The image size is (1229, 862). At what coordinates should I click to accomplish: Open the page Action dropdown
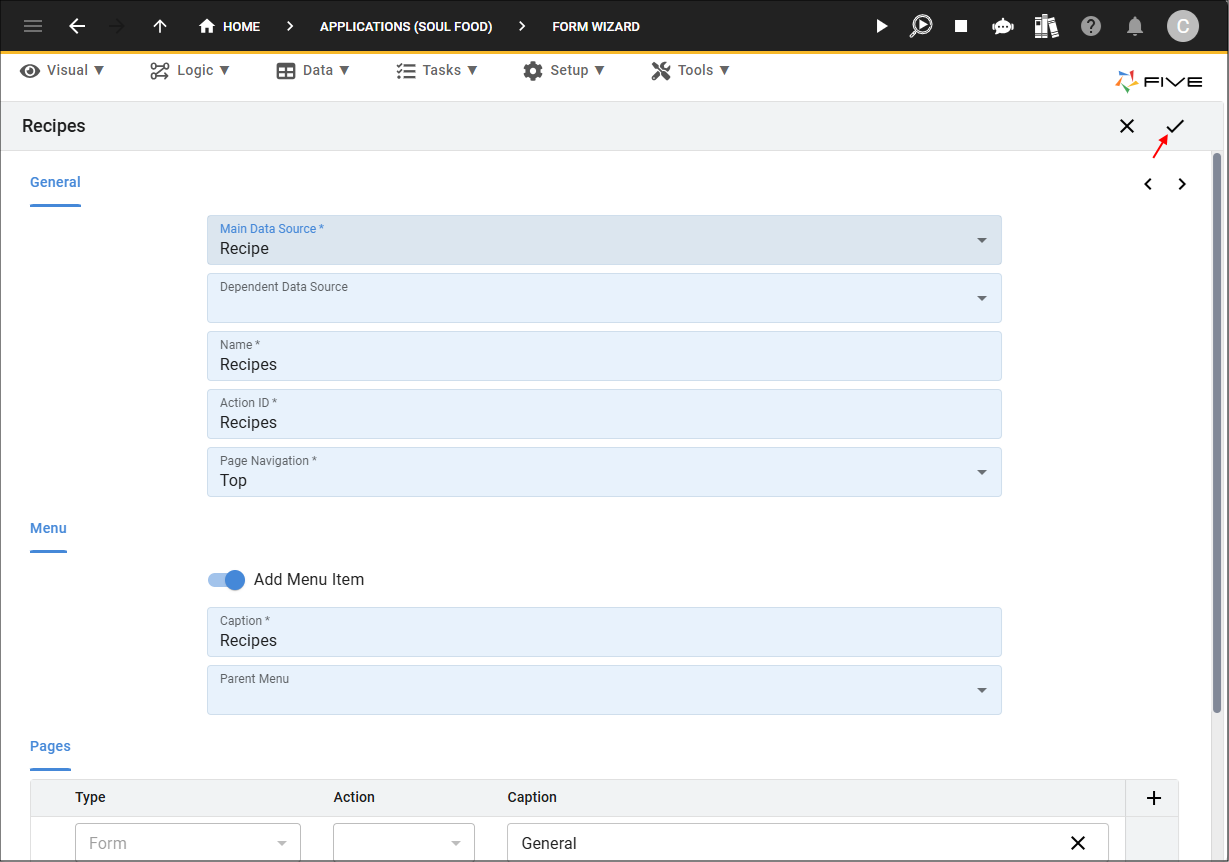click(x=404, y=843)
